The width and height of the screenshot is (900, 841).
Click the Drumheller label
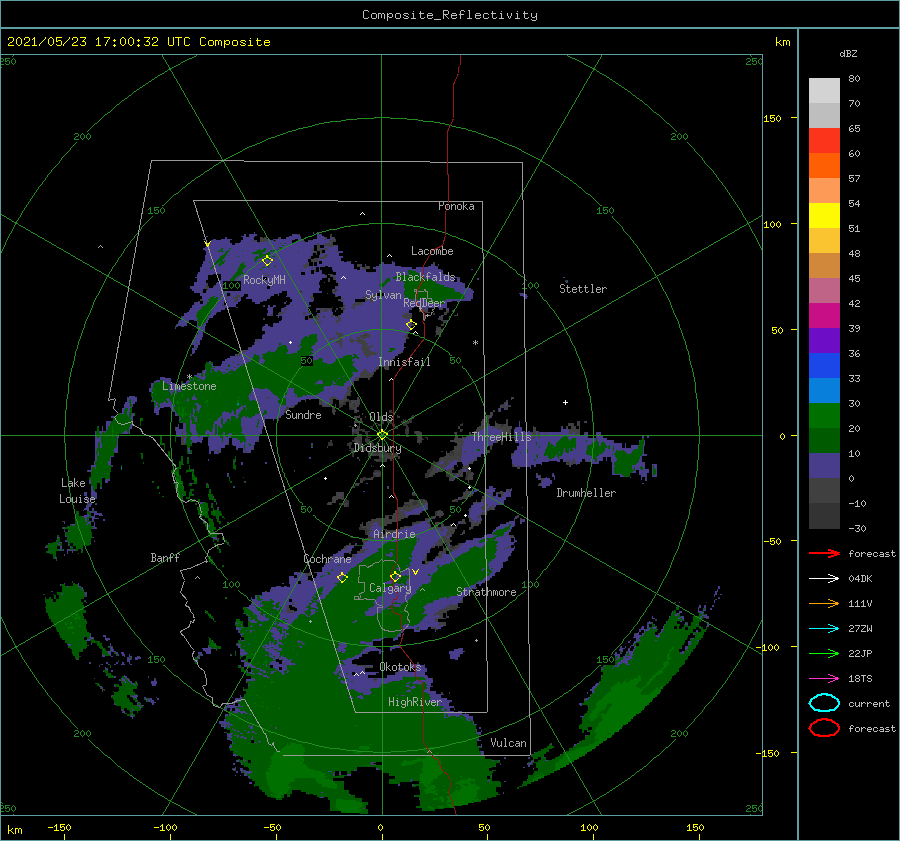point(586,493)
